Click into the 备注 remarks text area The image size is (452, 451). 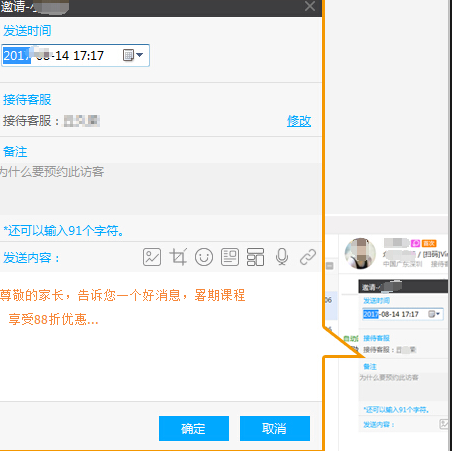pyautogui.click(x=161, y=189)
